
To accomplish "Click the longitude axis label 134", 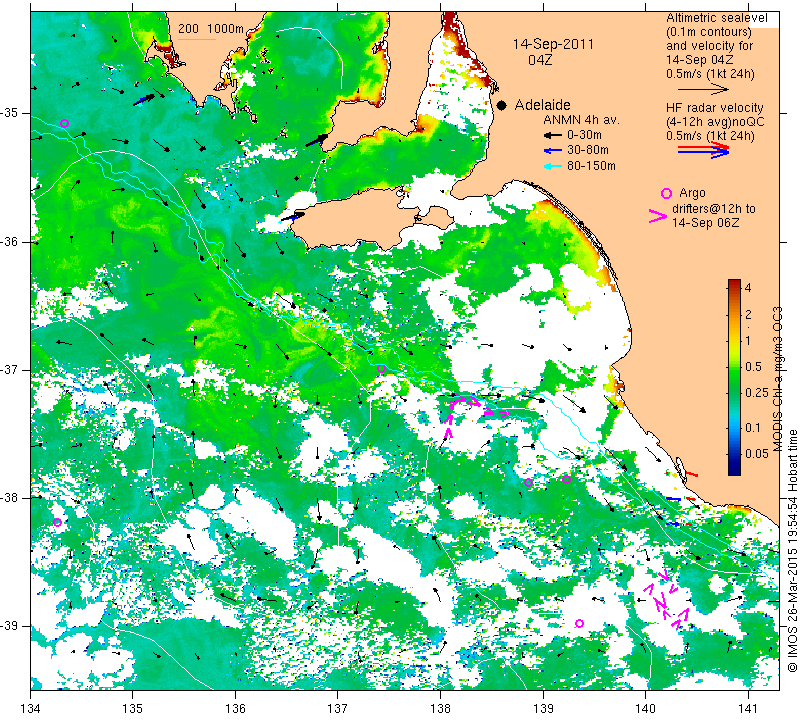I will point(30,708).
